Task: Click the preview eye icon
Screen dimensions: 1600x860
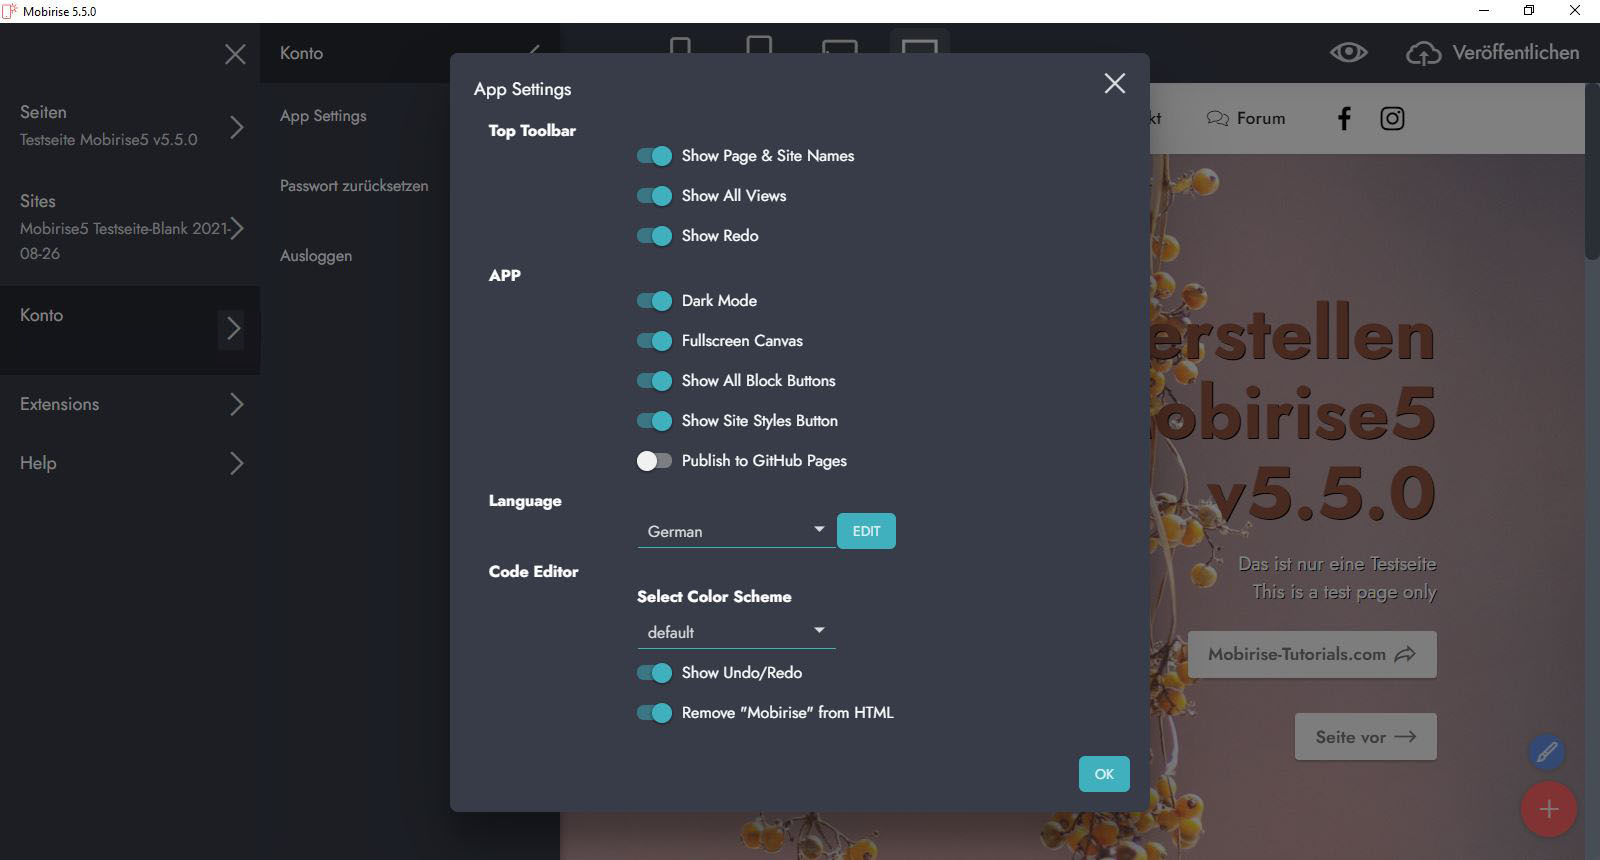Action: click(x=1348, y=53)
